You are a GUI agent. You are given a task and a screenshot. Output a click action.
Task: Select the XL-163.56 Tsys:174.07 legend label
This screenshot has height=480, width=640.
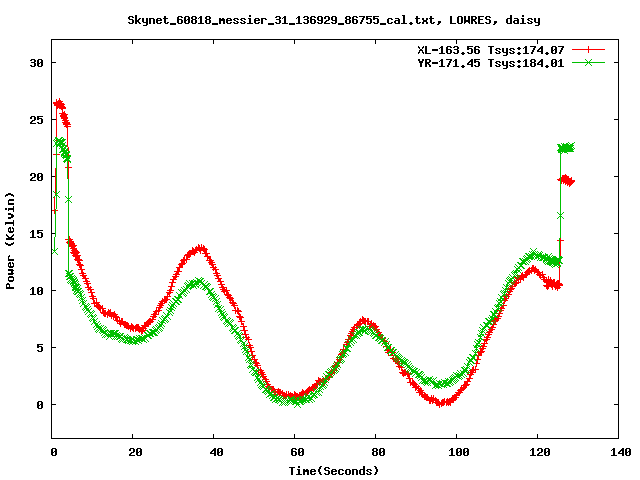pyautogui.click(x=491, y=50)
